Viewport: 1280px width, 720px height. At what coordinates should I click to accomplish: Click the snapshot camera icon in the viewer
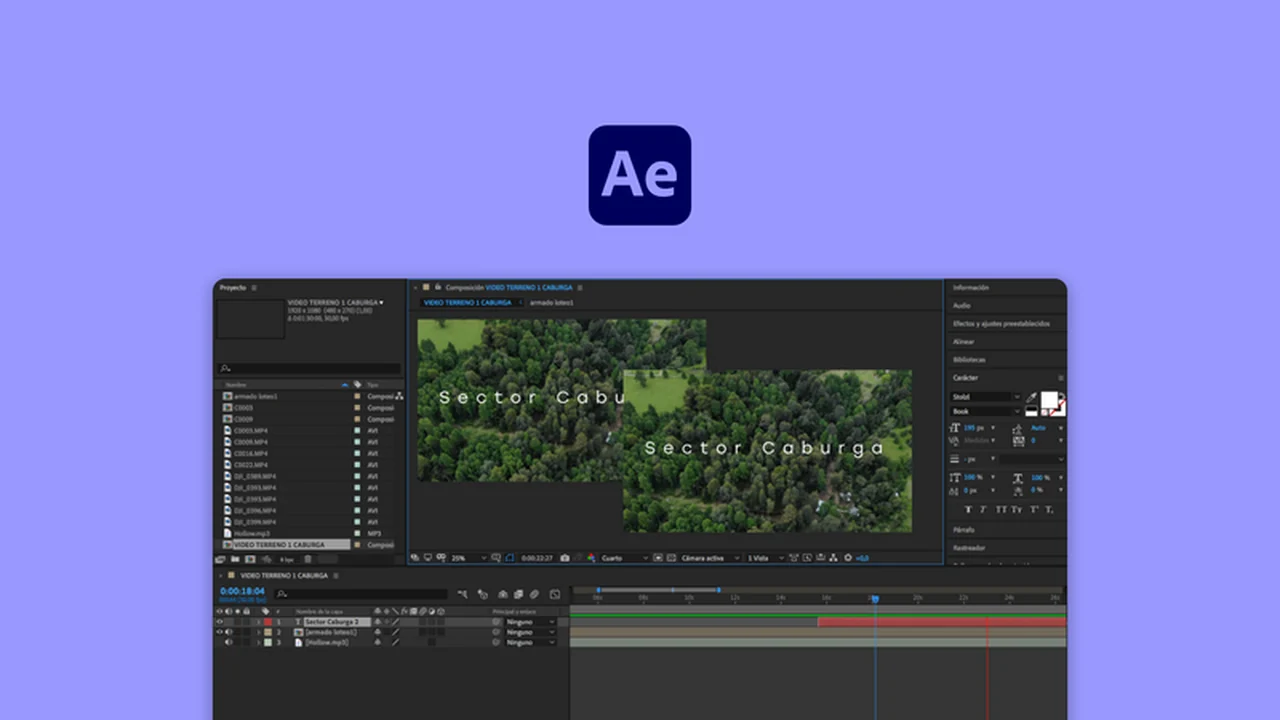565,558
